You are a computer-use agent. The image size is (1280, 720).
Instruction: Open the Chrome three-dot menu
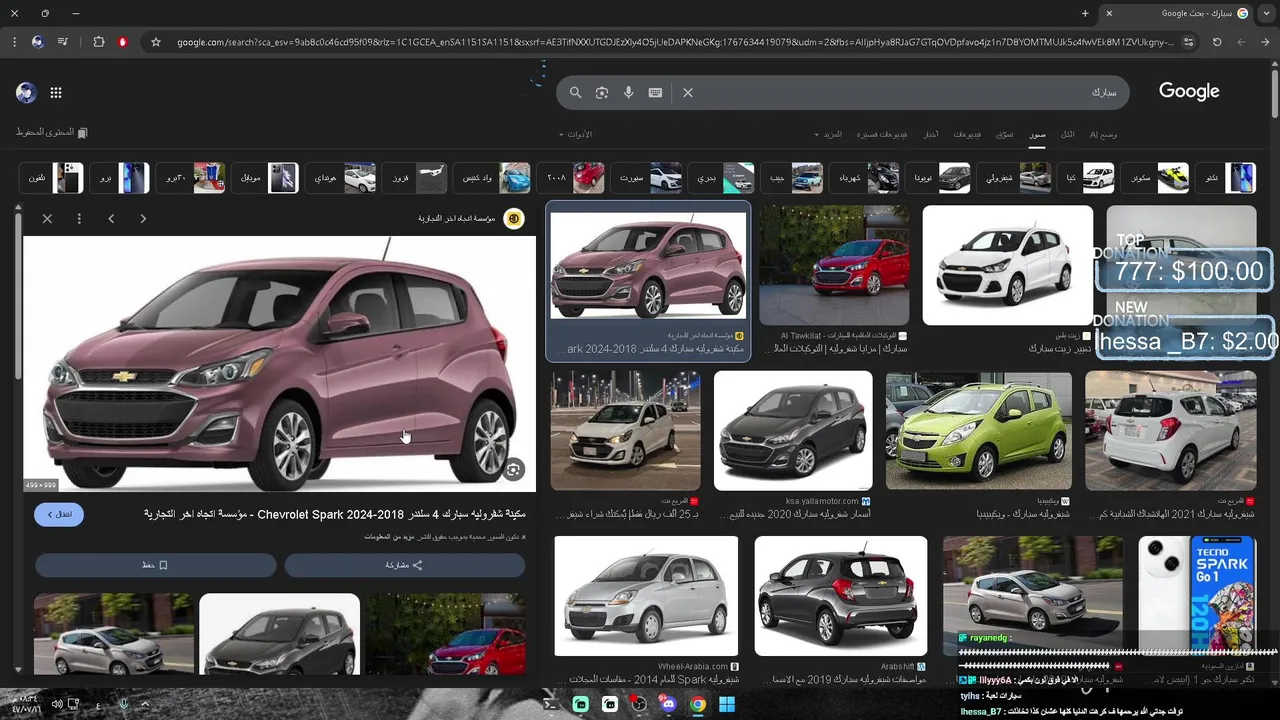[13, 42]
